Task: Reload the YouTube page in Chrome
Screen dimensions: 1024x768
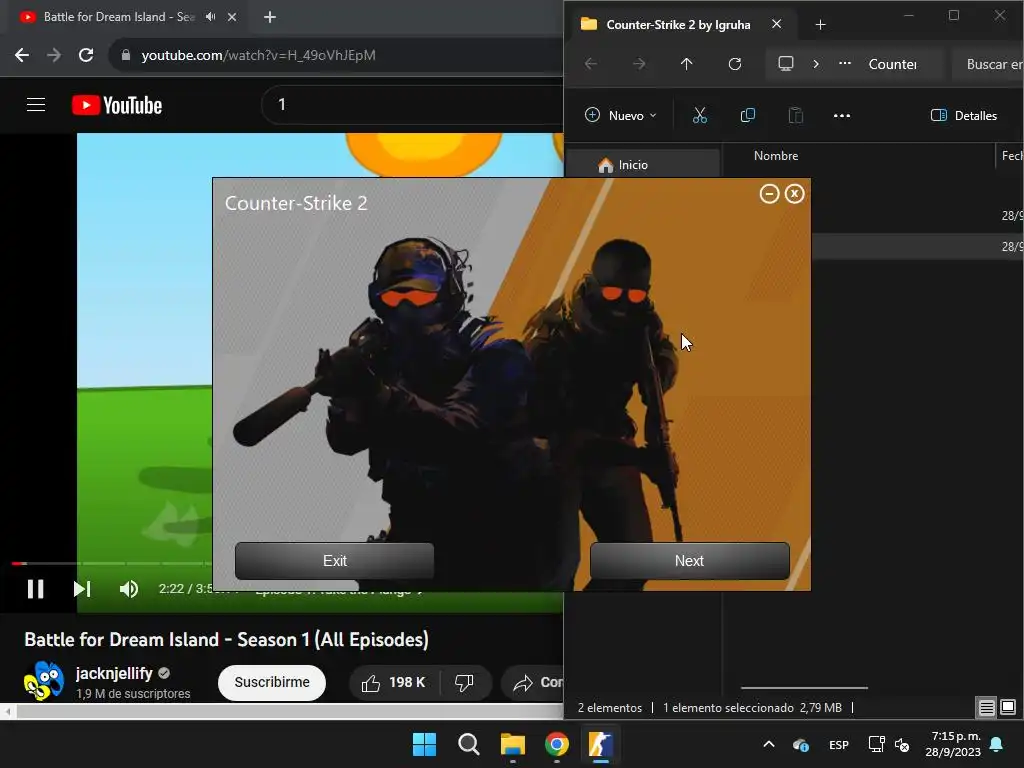Action: (86, 55)
